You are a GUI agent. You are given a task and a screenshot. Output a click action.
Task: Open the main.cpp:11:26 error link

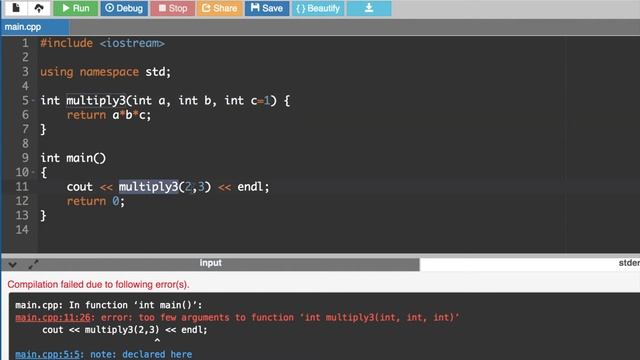[53, 317]
